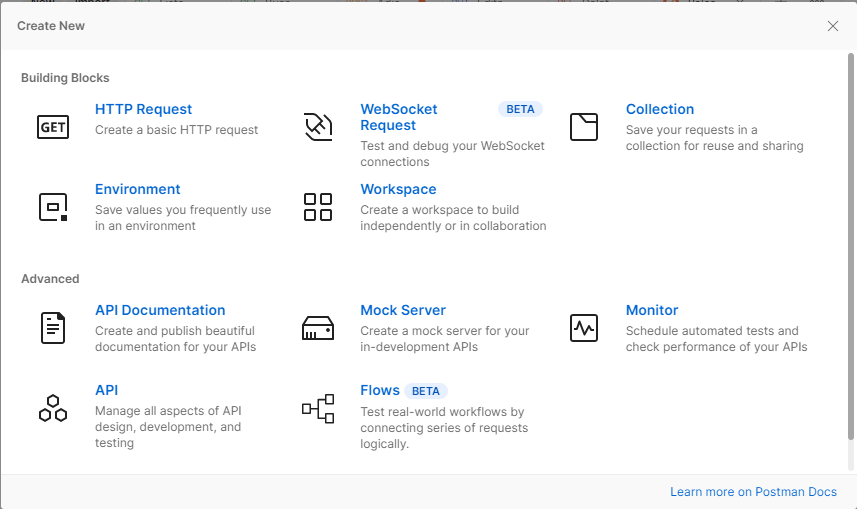Click the dialog's vertical scrollbar
Viewport: 857px width, 509px height.
(x=850, y=246)
